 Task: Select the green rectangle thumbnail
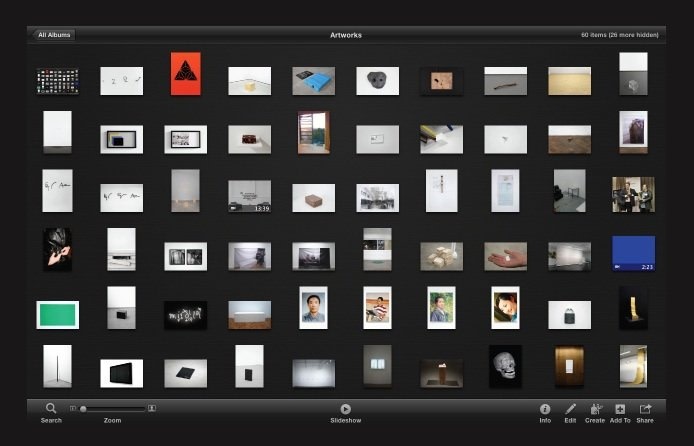coord(58,315)
